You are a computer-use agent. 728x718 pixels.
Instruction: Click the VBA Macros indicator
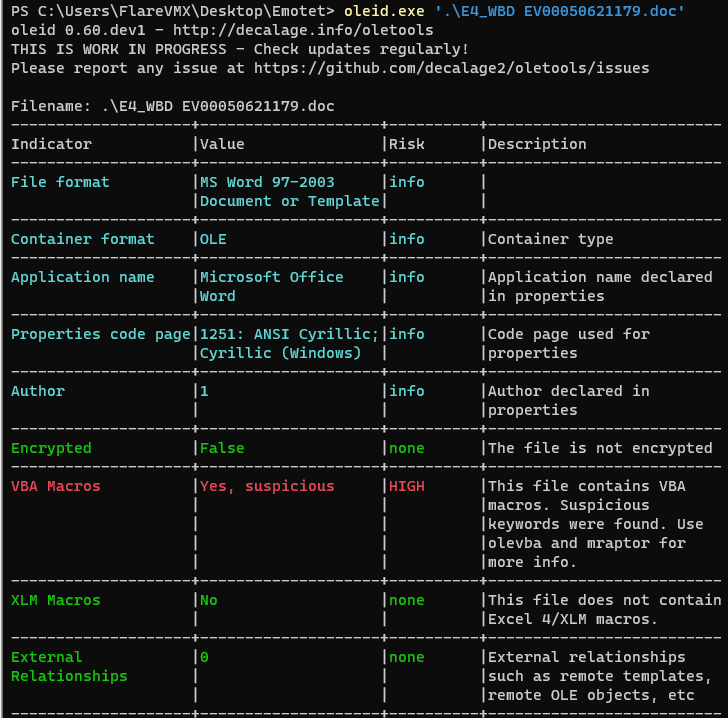click(x=56, y=486)
